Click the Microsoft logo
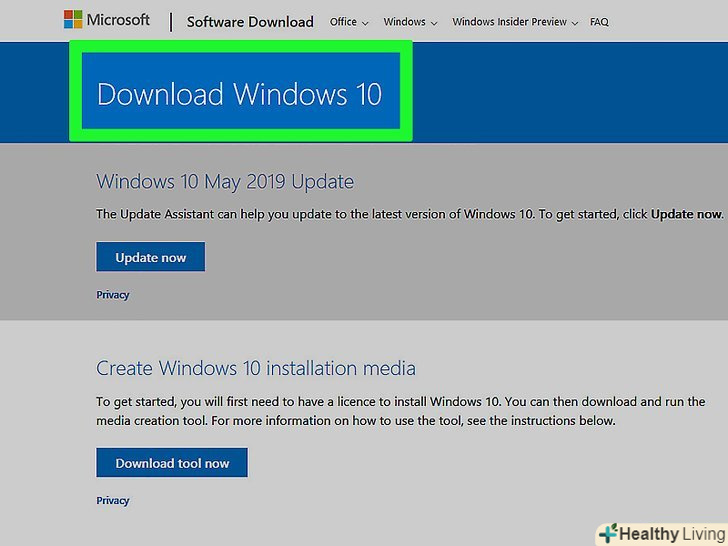728x546 pixels. click(107, 20)
